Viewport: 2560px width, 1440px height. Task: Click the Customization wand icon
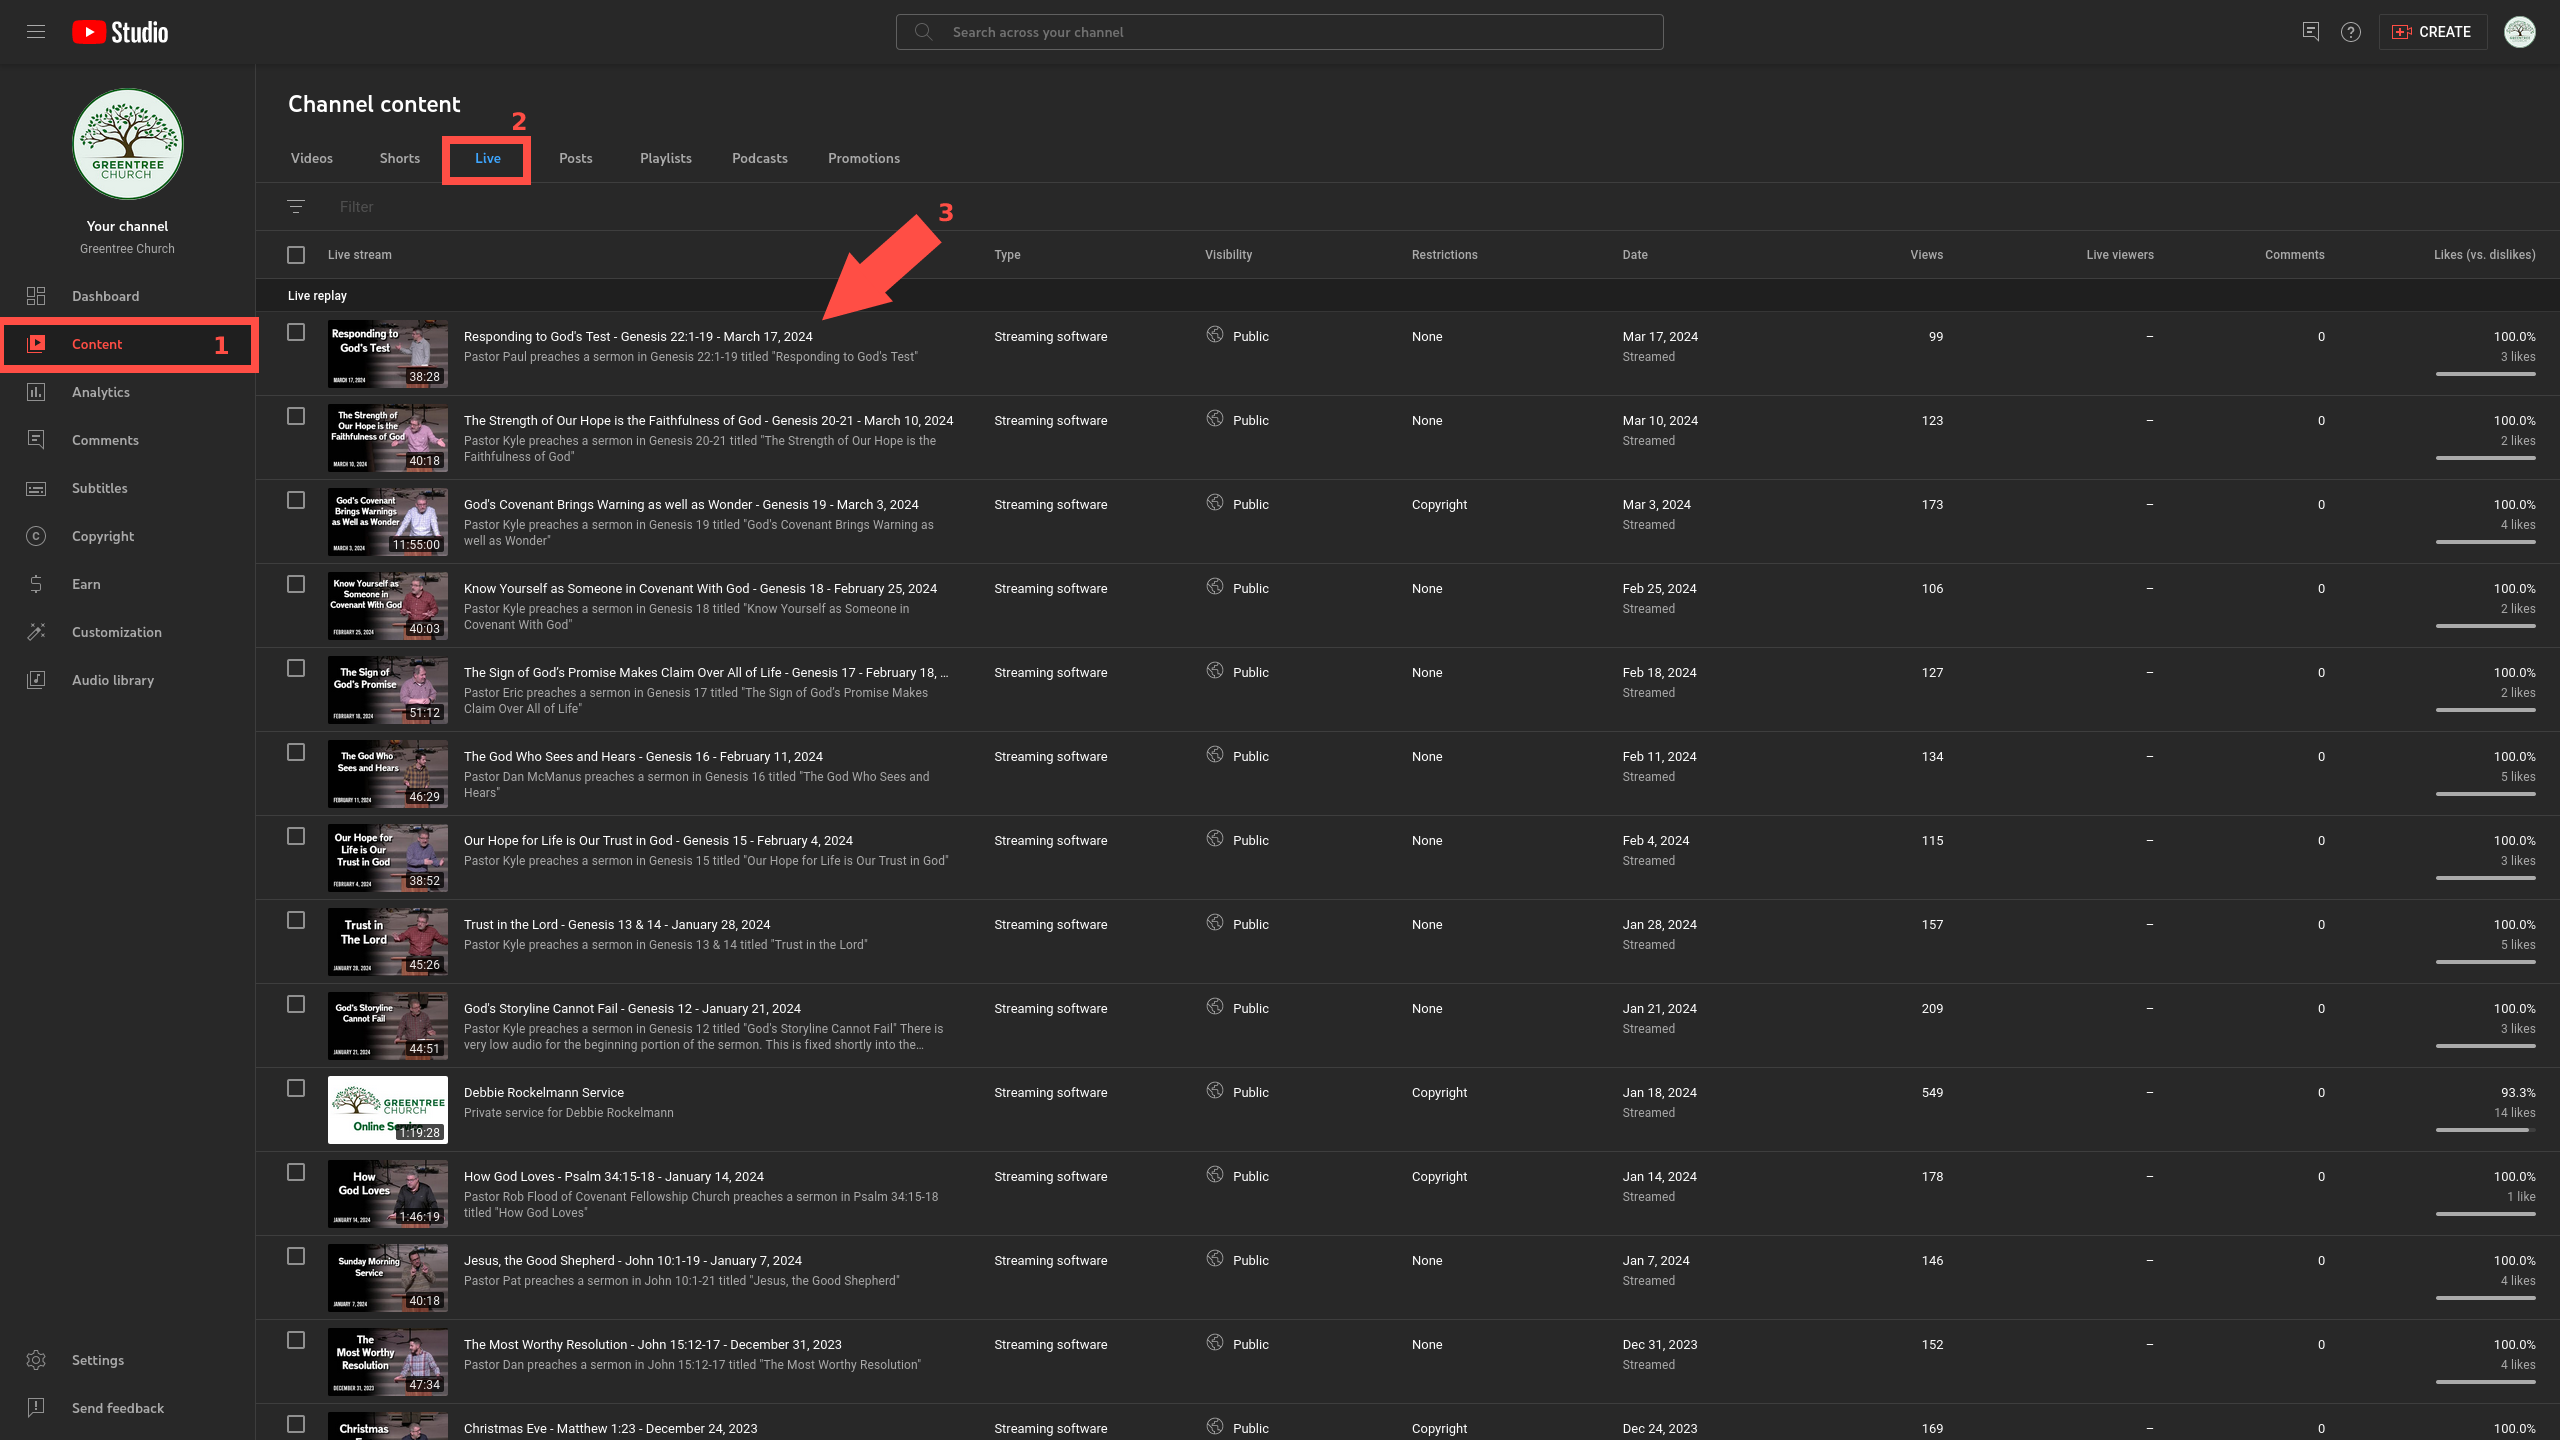36,632
